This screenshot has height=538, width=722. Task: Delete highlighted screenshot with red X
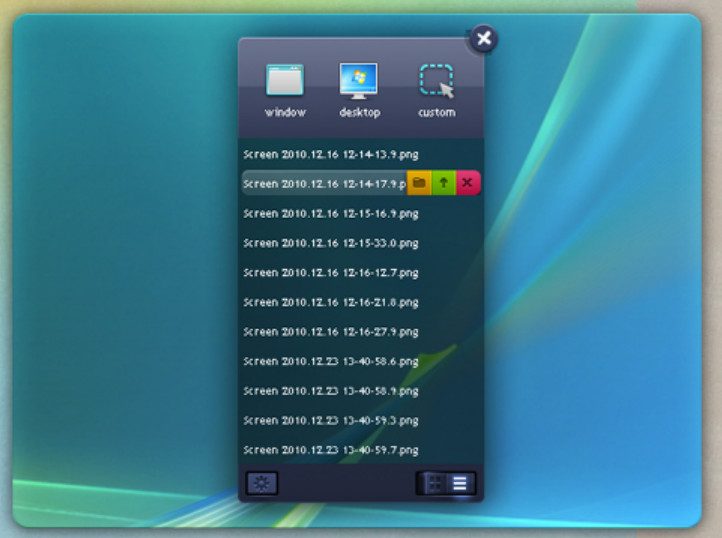pyautogui.click(x=468, y=183)
